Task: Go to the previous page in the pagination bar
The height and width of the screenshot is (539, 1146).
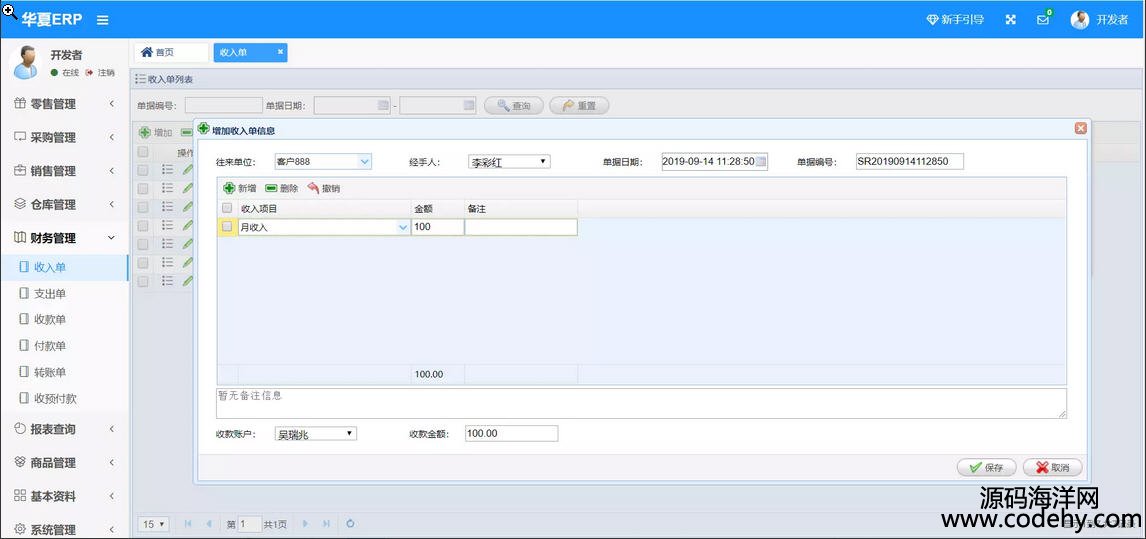Action: click(208, 524)
